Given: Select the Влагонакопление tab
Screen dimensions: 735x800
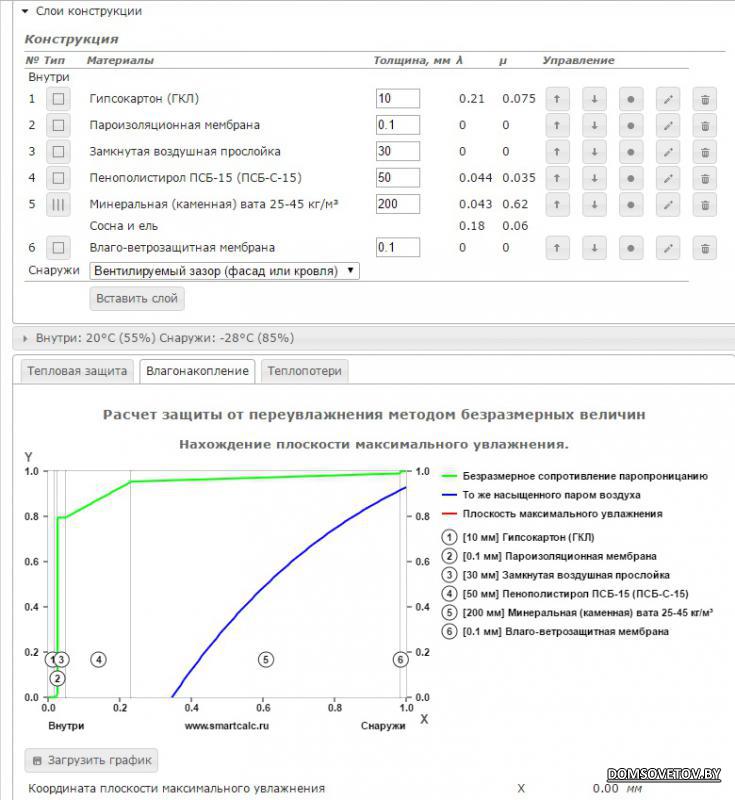Looking at the screenshot, I should click(197, 371).
